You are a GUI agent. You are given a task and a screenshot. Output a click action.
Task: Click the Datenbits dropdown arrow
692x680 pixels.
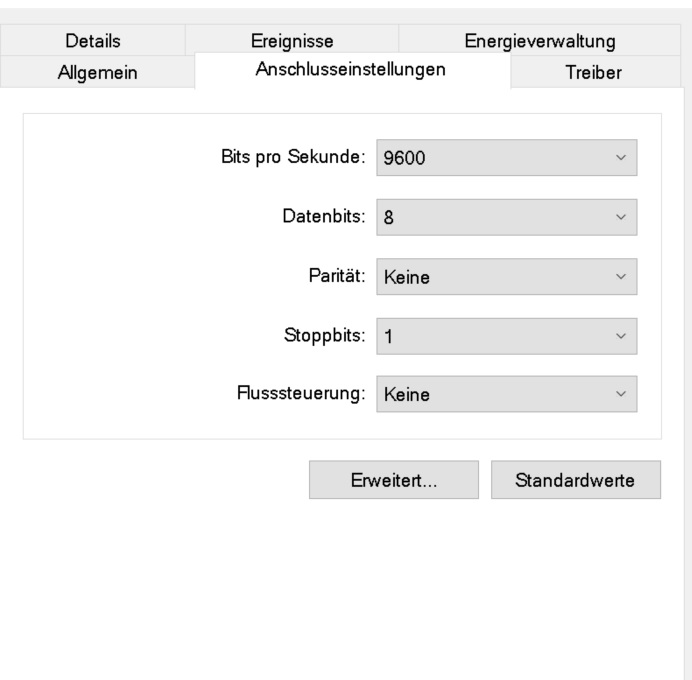click(x=621, y=217)
